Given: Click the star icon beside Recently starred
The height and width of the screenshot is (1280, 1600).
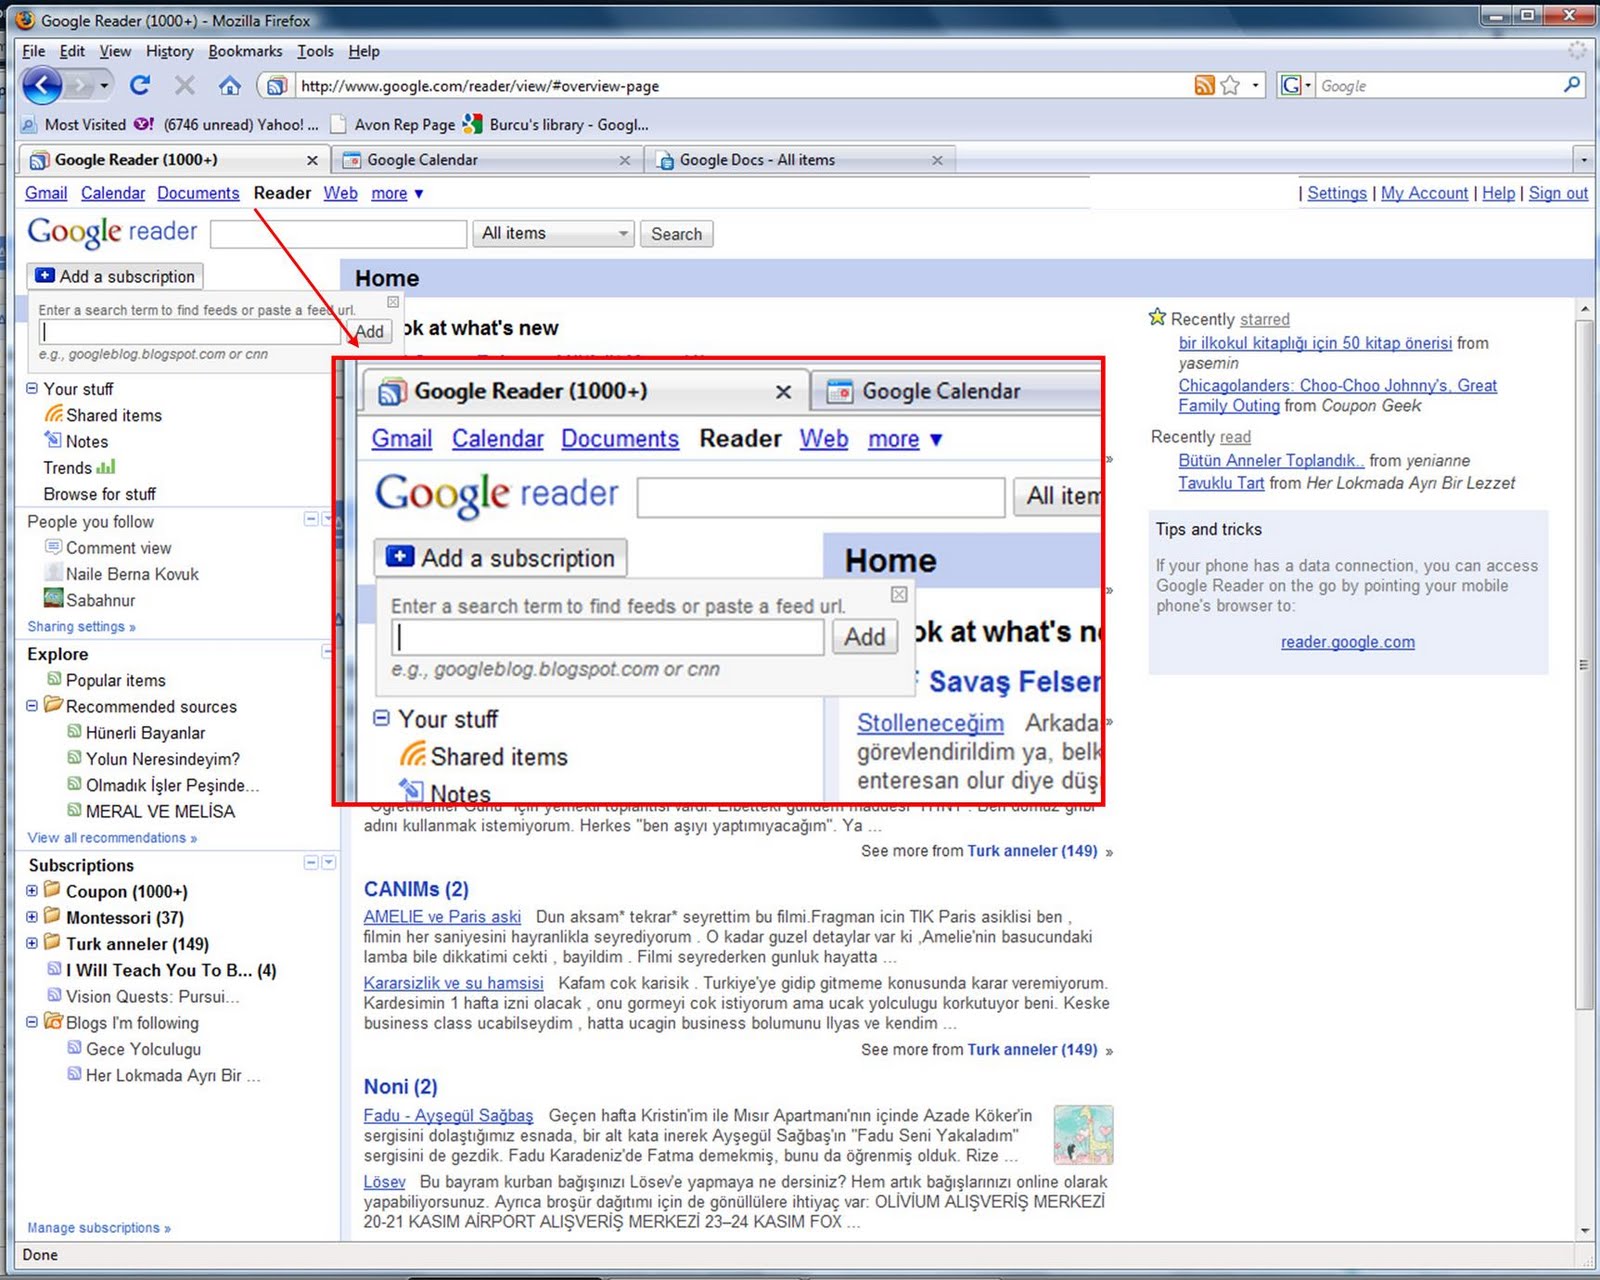Looking at the screenshot, I should tap(1158, 317).
